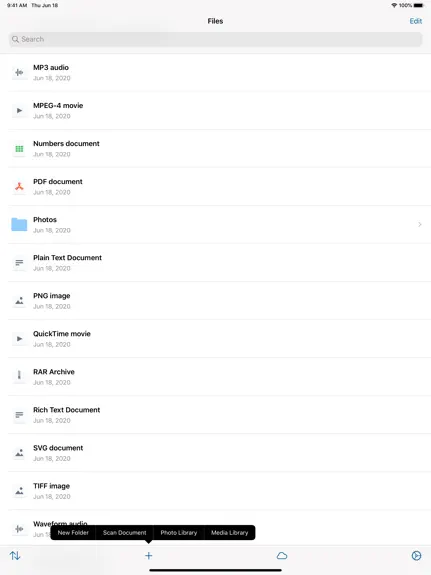Expand the Photos folder chevron
Image resolution: width=431 pixels, height=575 pixels.
coord(420,224)
